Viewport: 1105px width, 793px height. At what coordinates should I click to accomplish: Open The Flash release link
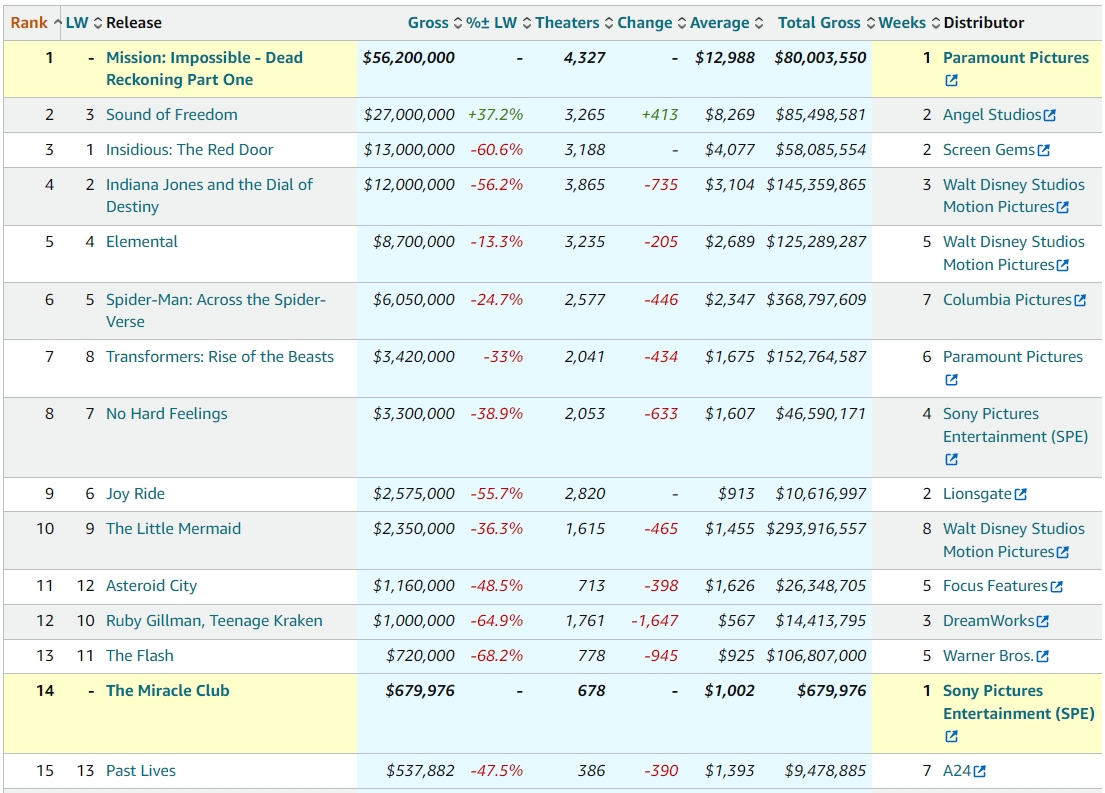click(x=140, y=656)
